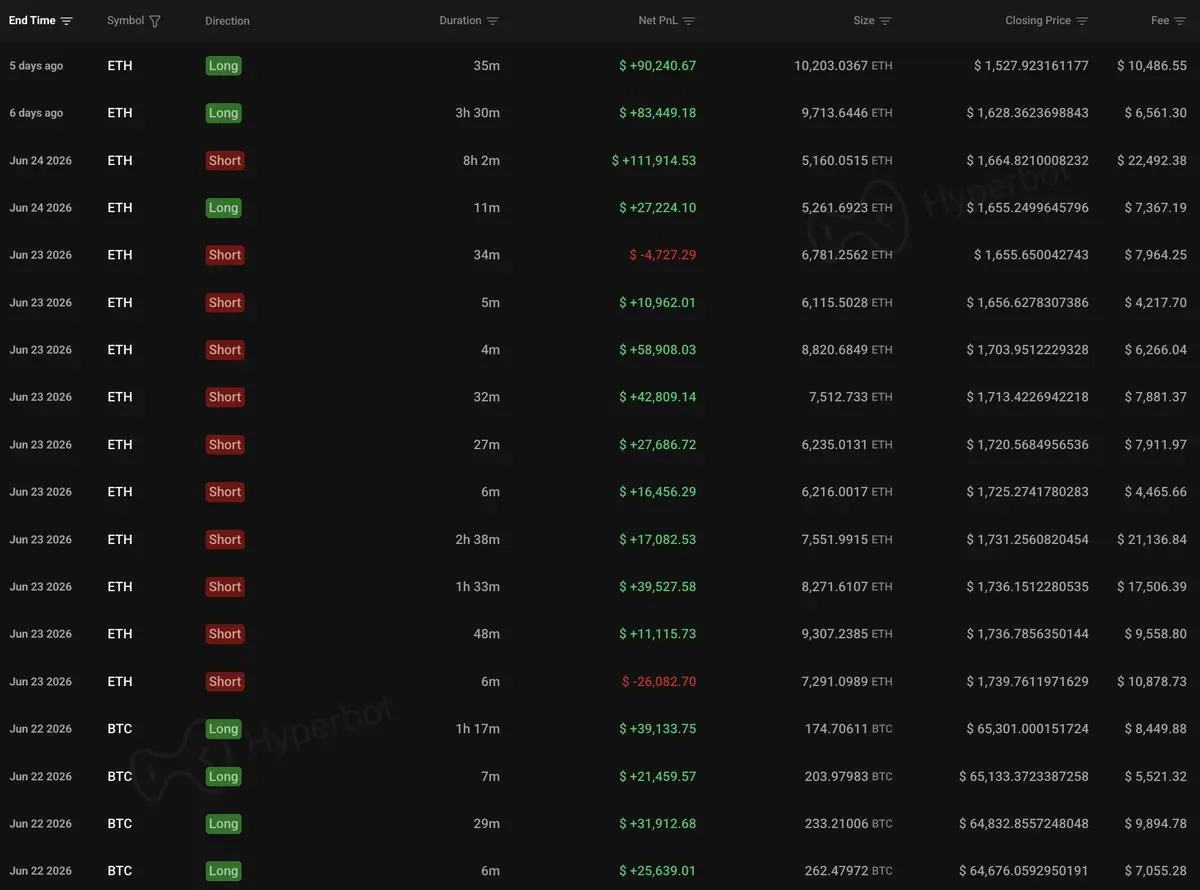
Task: Click Net PnL $ +16,456.29
Action: (657, 492)
